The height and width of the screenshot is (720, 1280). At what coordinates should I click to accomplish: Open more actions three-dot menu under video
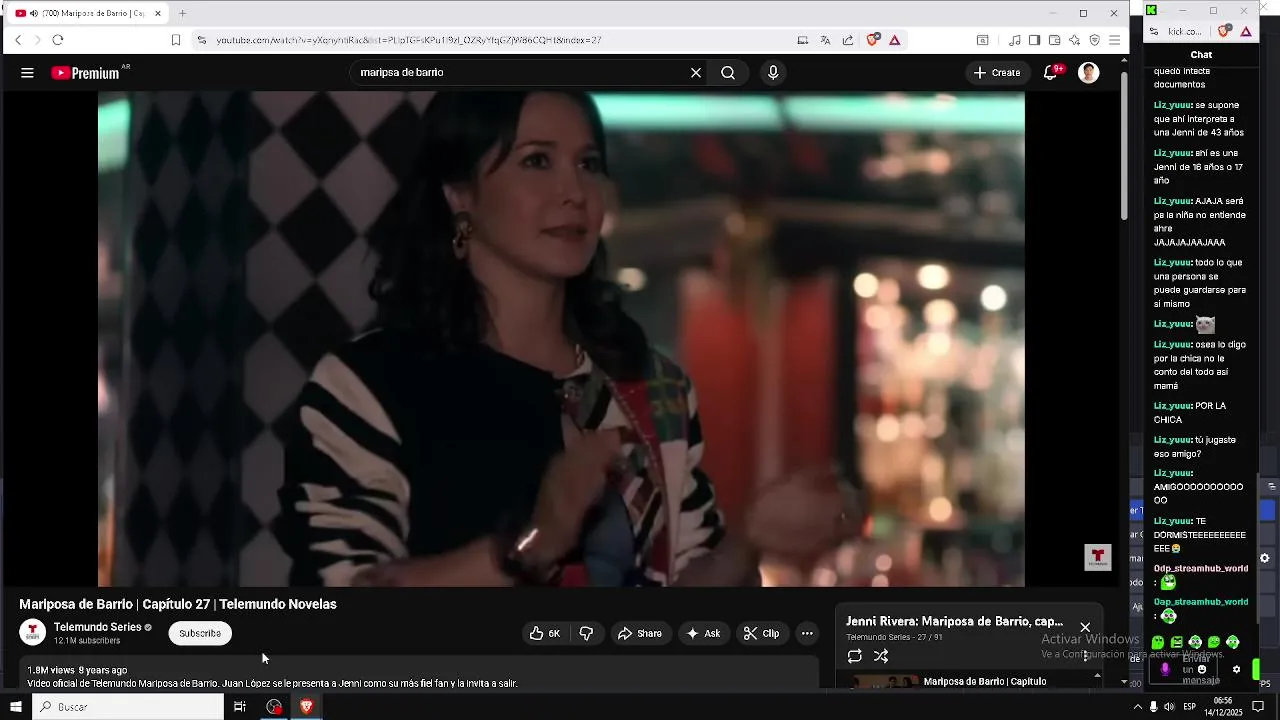[807, 633]
